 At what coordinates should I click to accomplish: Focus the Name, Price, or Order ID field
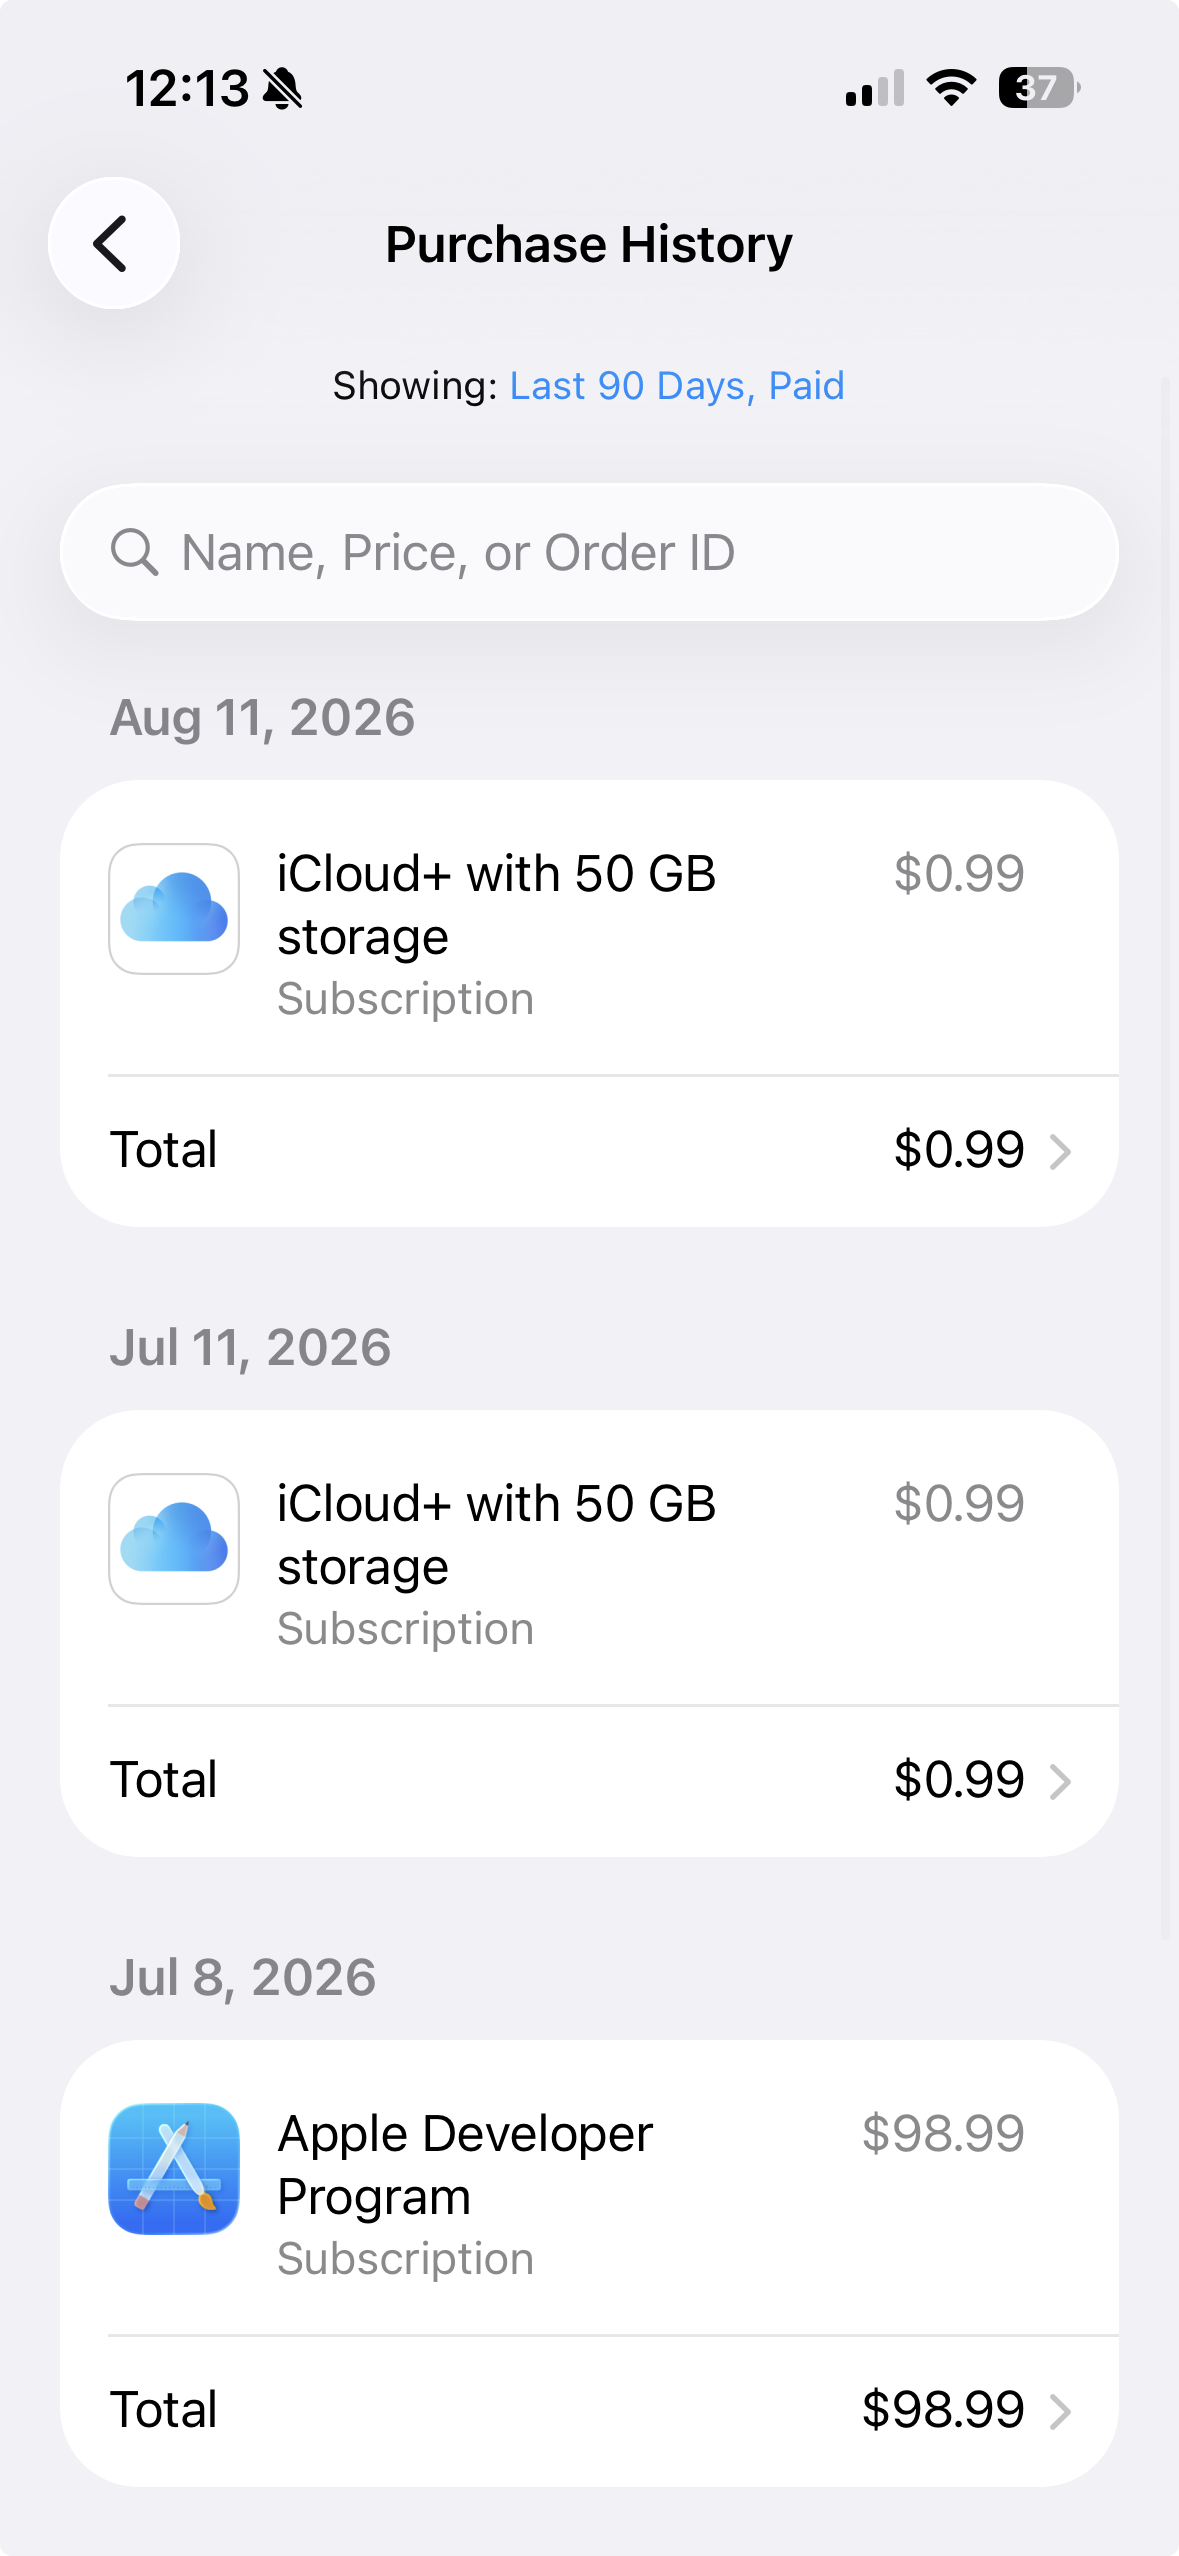[589, 553]
